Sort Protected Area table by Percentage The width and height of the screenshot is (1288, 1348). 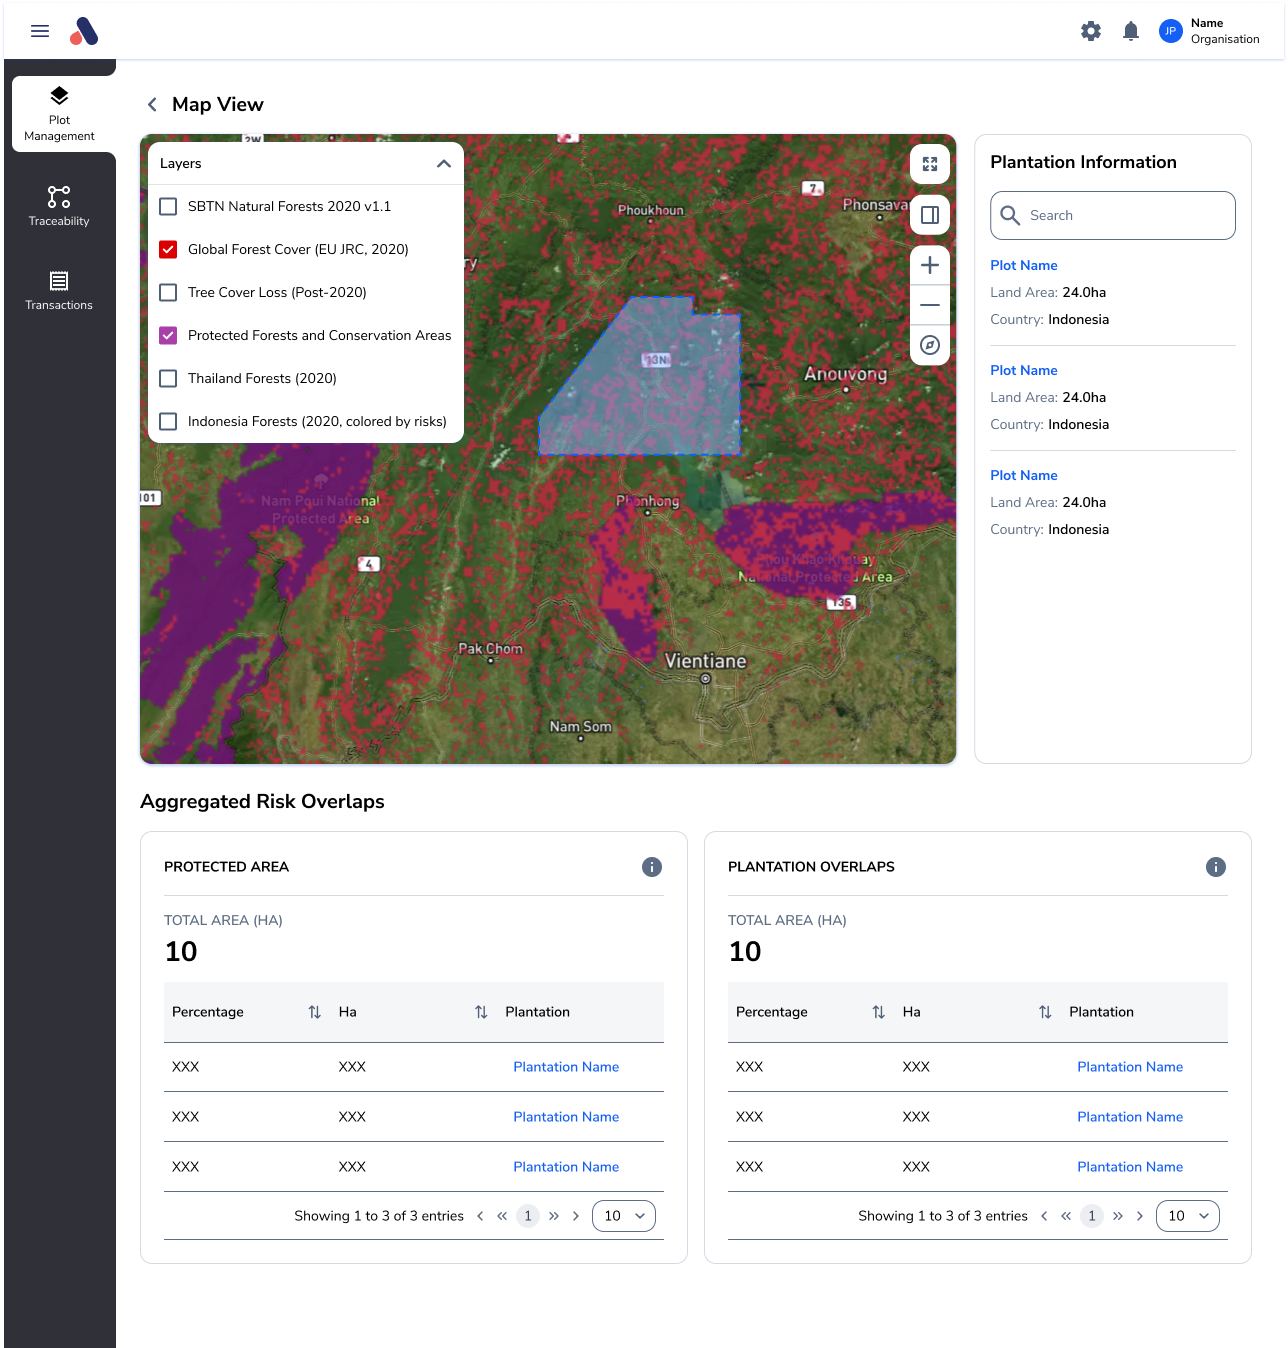tap(315, 1012)
